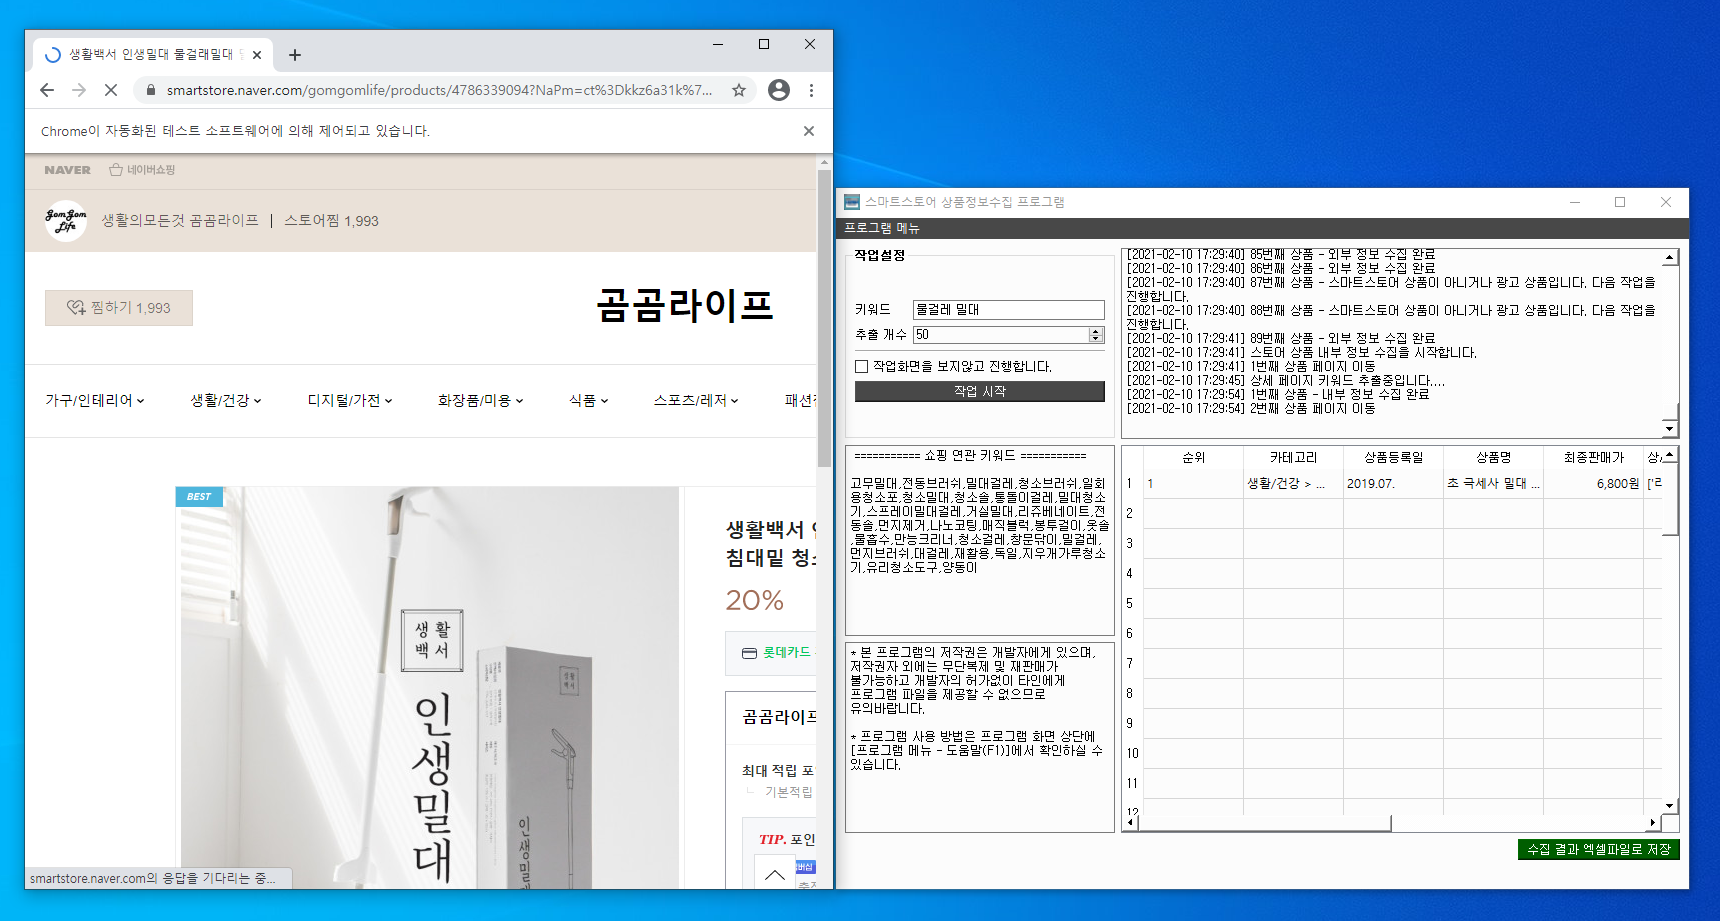The width and height of the screenshot is (1720, 921).
Task: Click log panel scroll-up arrow
Action: point(1670,257)
